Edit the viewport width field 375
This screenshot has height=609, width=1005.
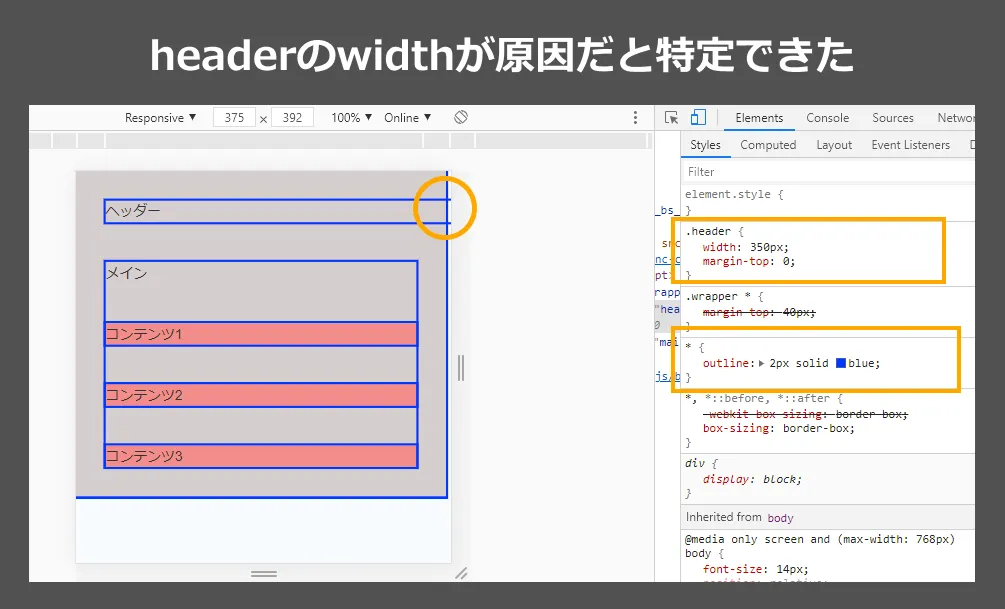pos(235,118)
